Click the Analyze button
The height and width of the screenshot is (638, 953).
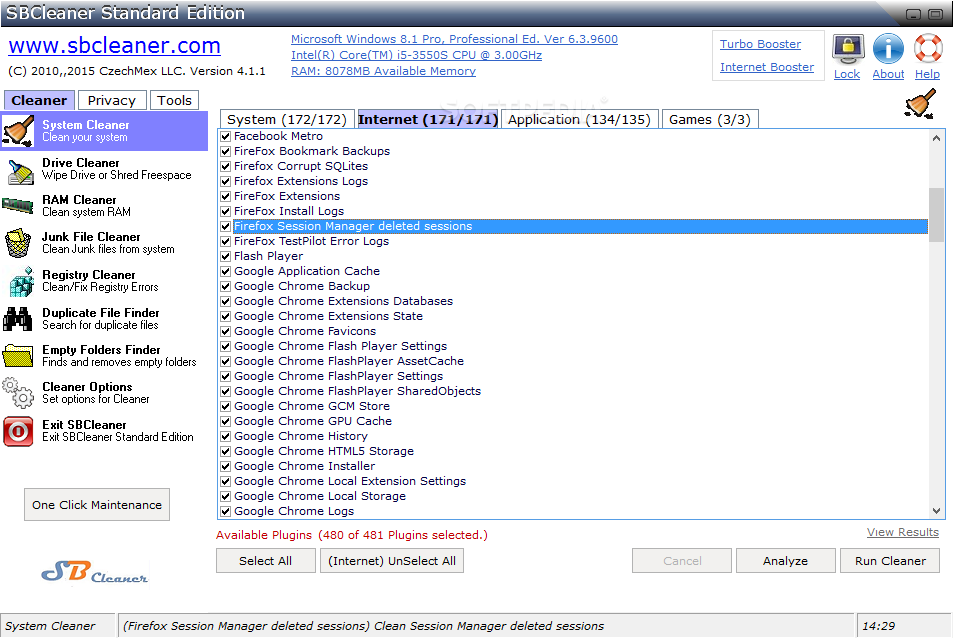pyautogui.click(x=785, y=561)
